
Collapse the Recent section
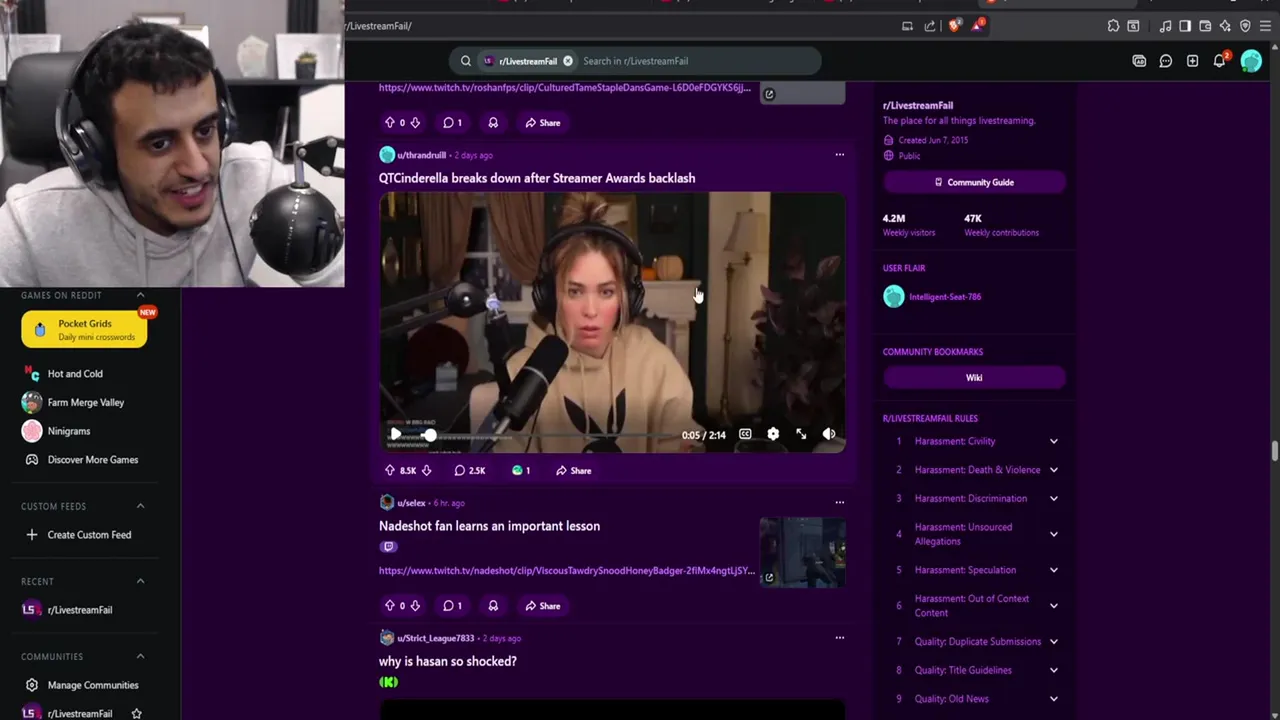tap(140, 581)
